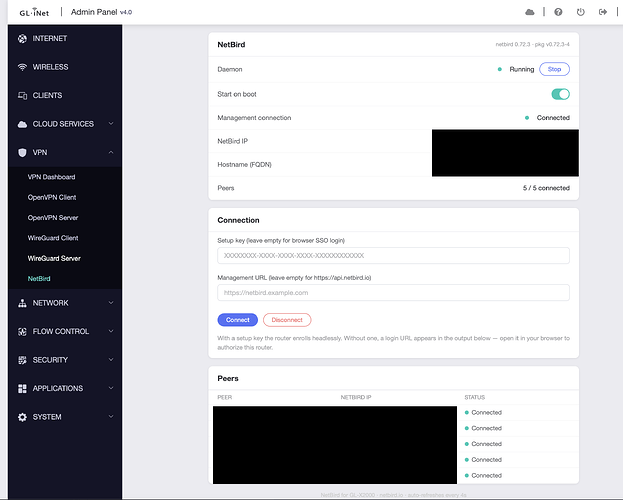Click the netbird version text in header
The image size is (623, 500).
point(532,44)
